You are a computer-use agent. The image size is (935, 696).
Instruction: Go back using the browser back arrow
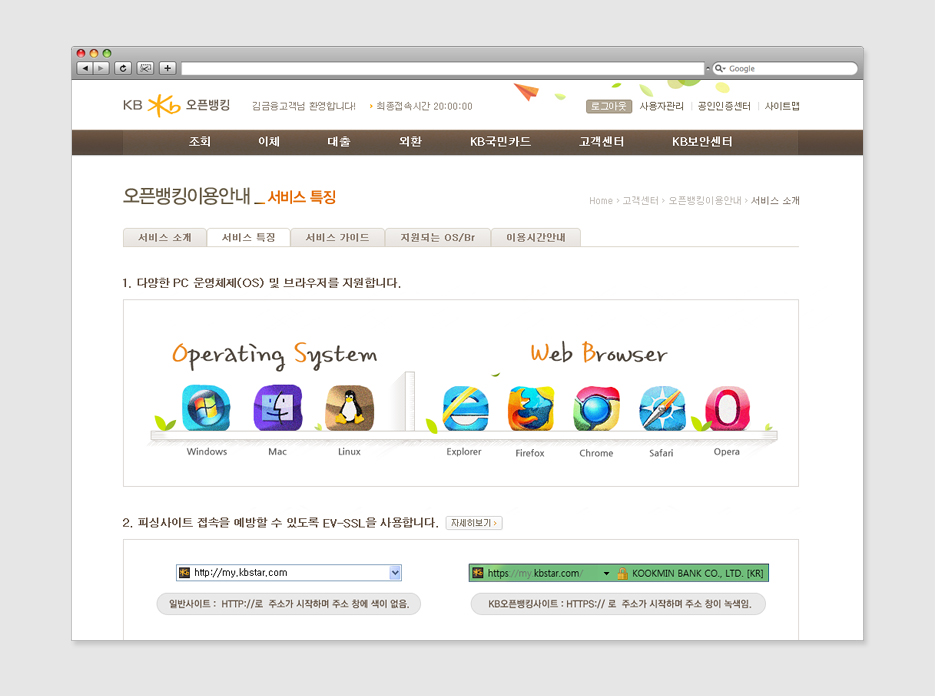point(85,68)
